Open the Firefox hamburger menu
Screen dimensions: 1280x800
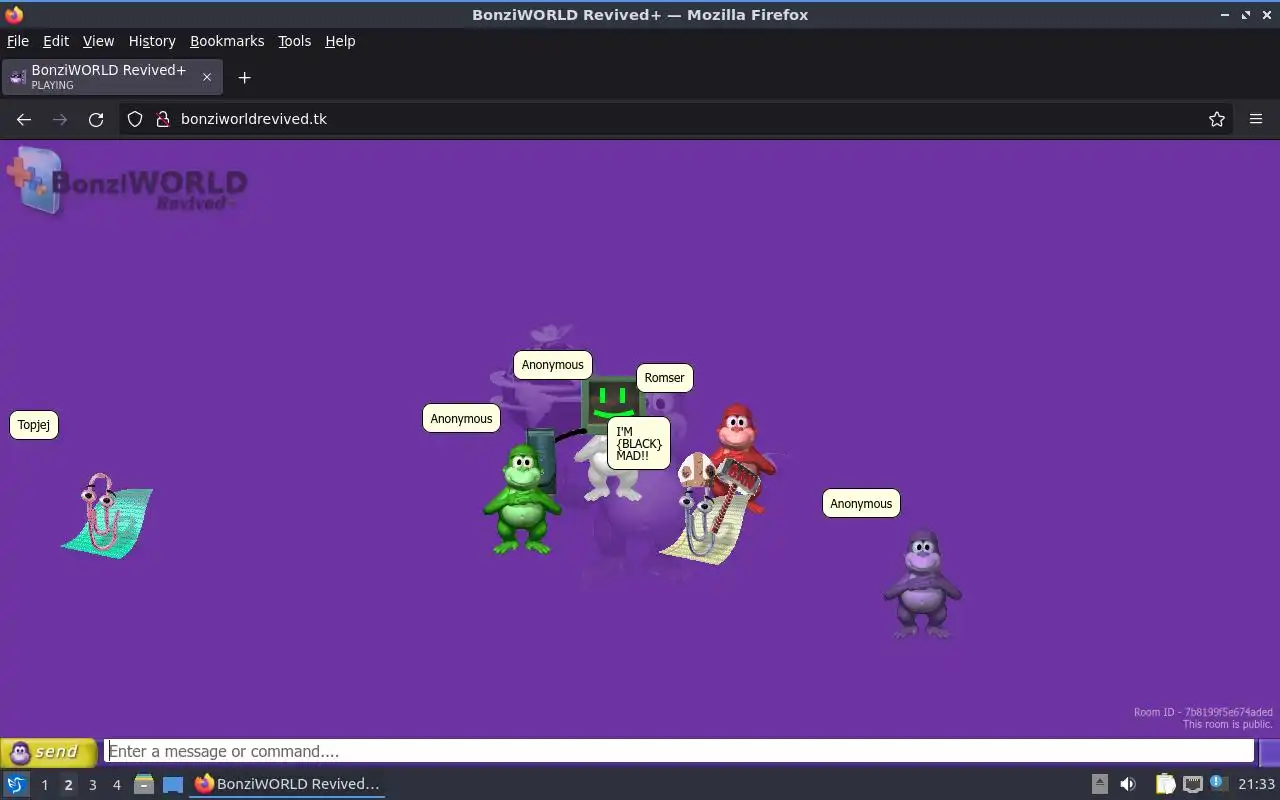pyautogui.click(x=1256, y=119)
